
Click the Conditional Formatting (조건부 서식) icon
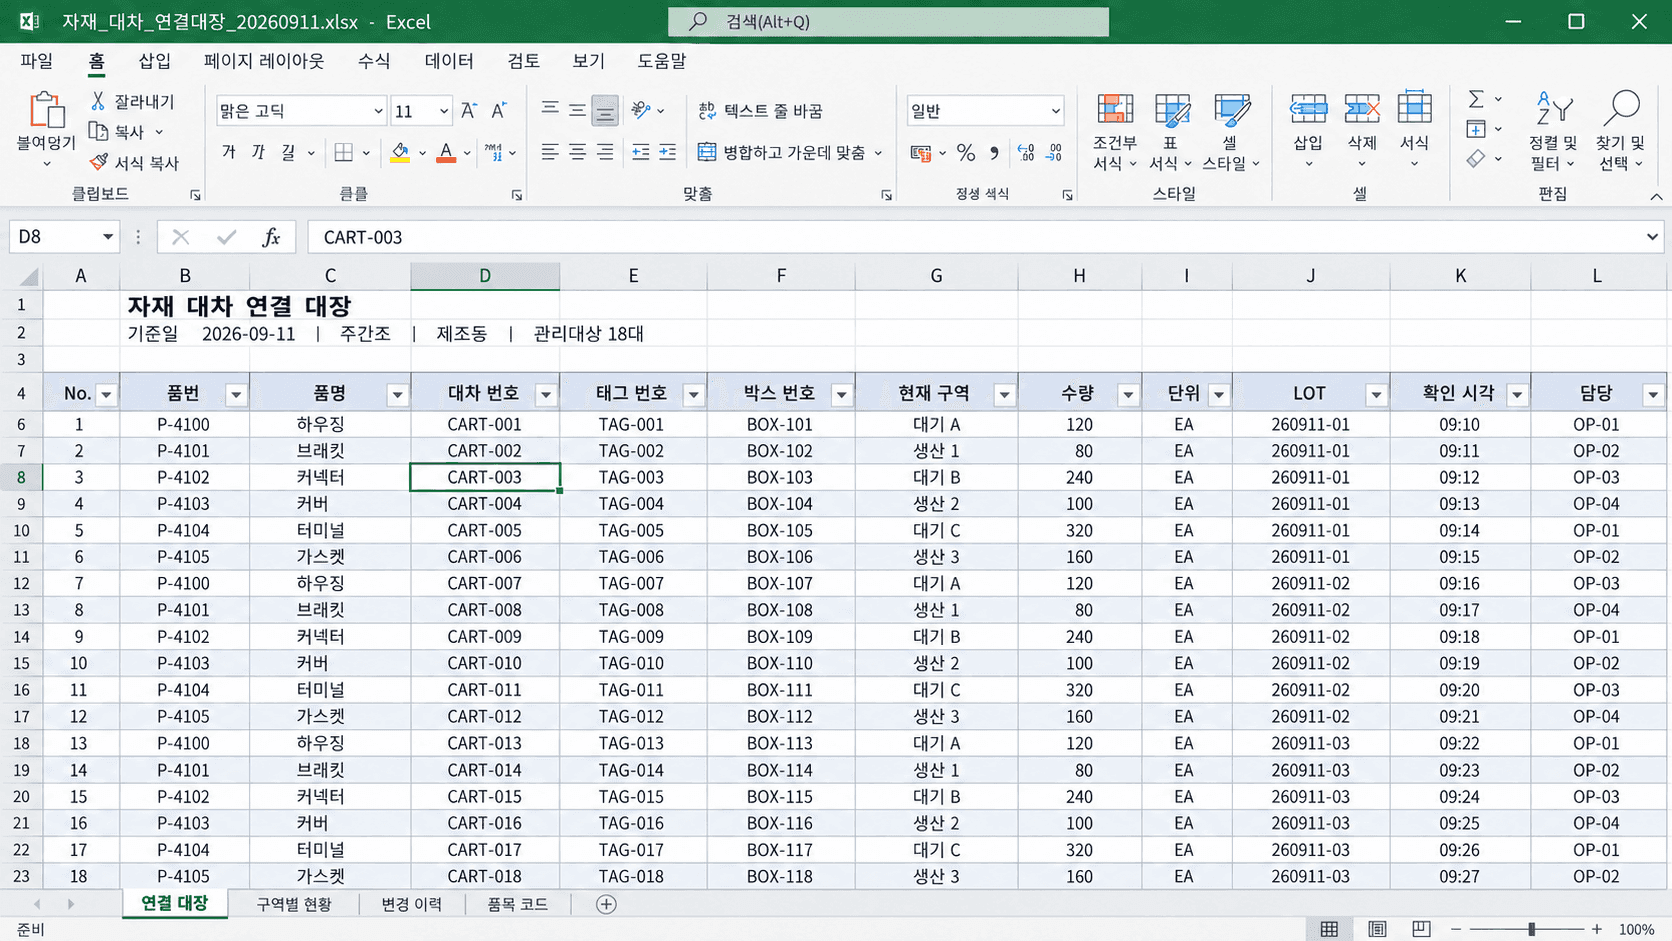(x=1115, y=109)
